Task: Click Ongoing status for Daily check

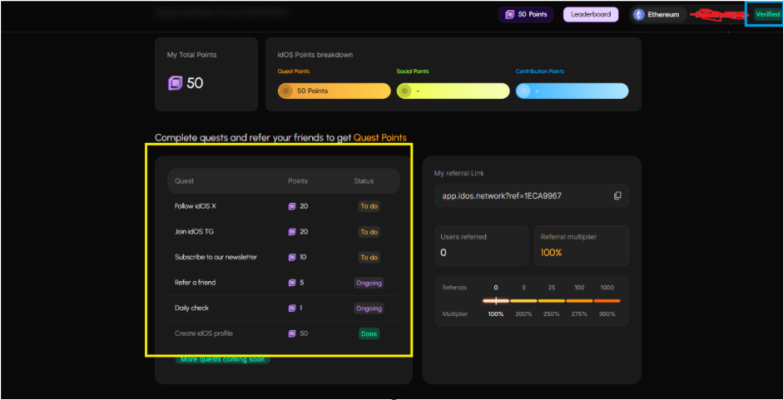Action: coord(368,308)
